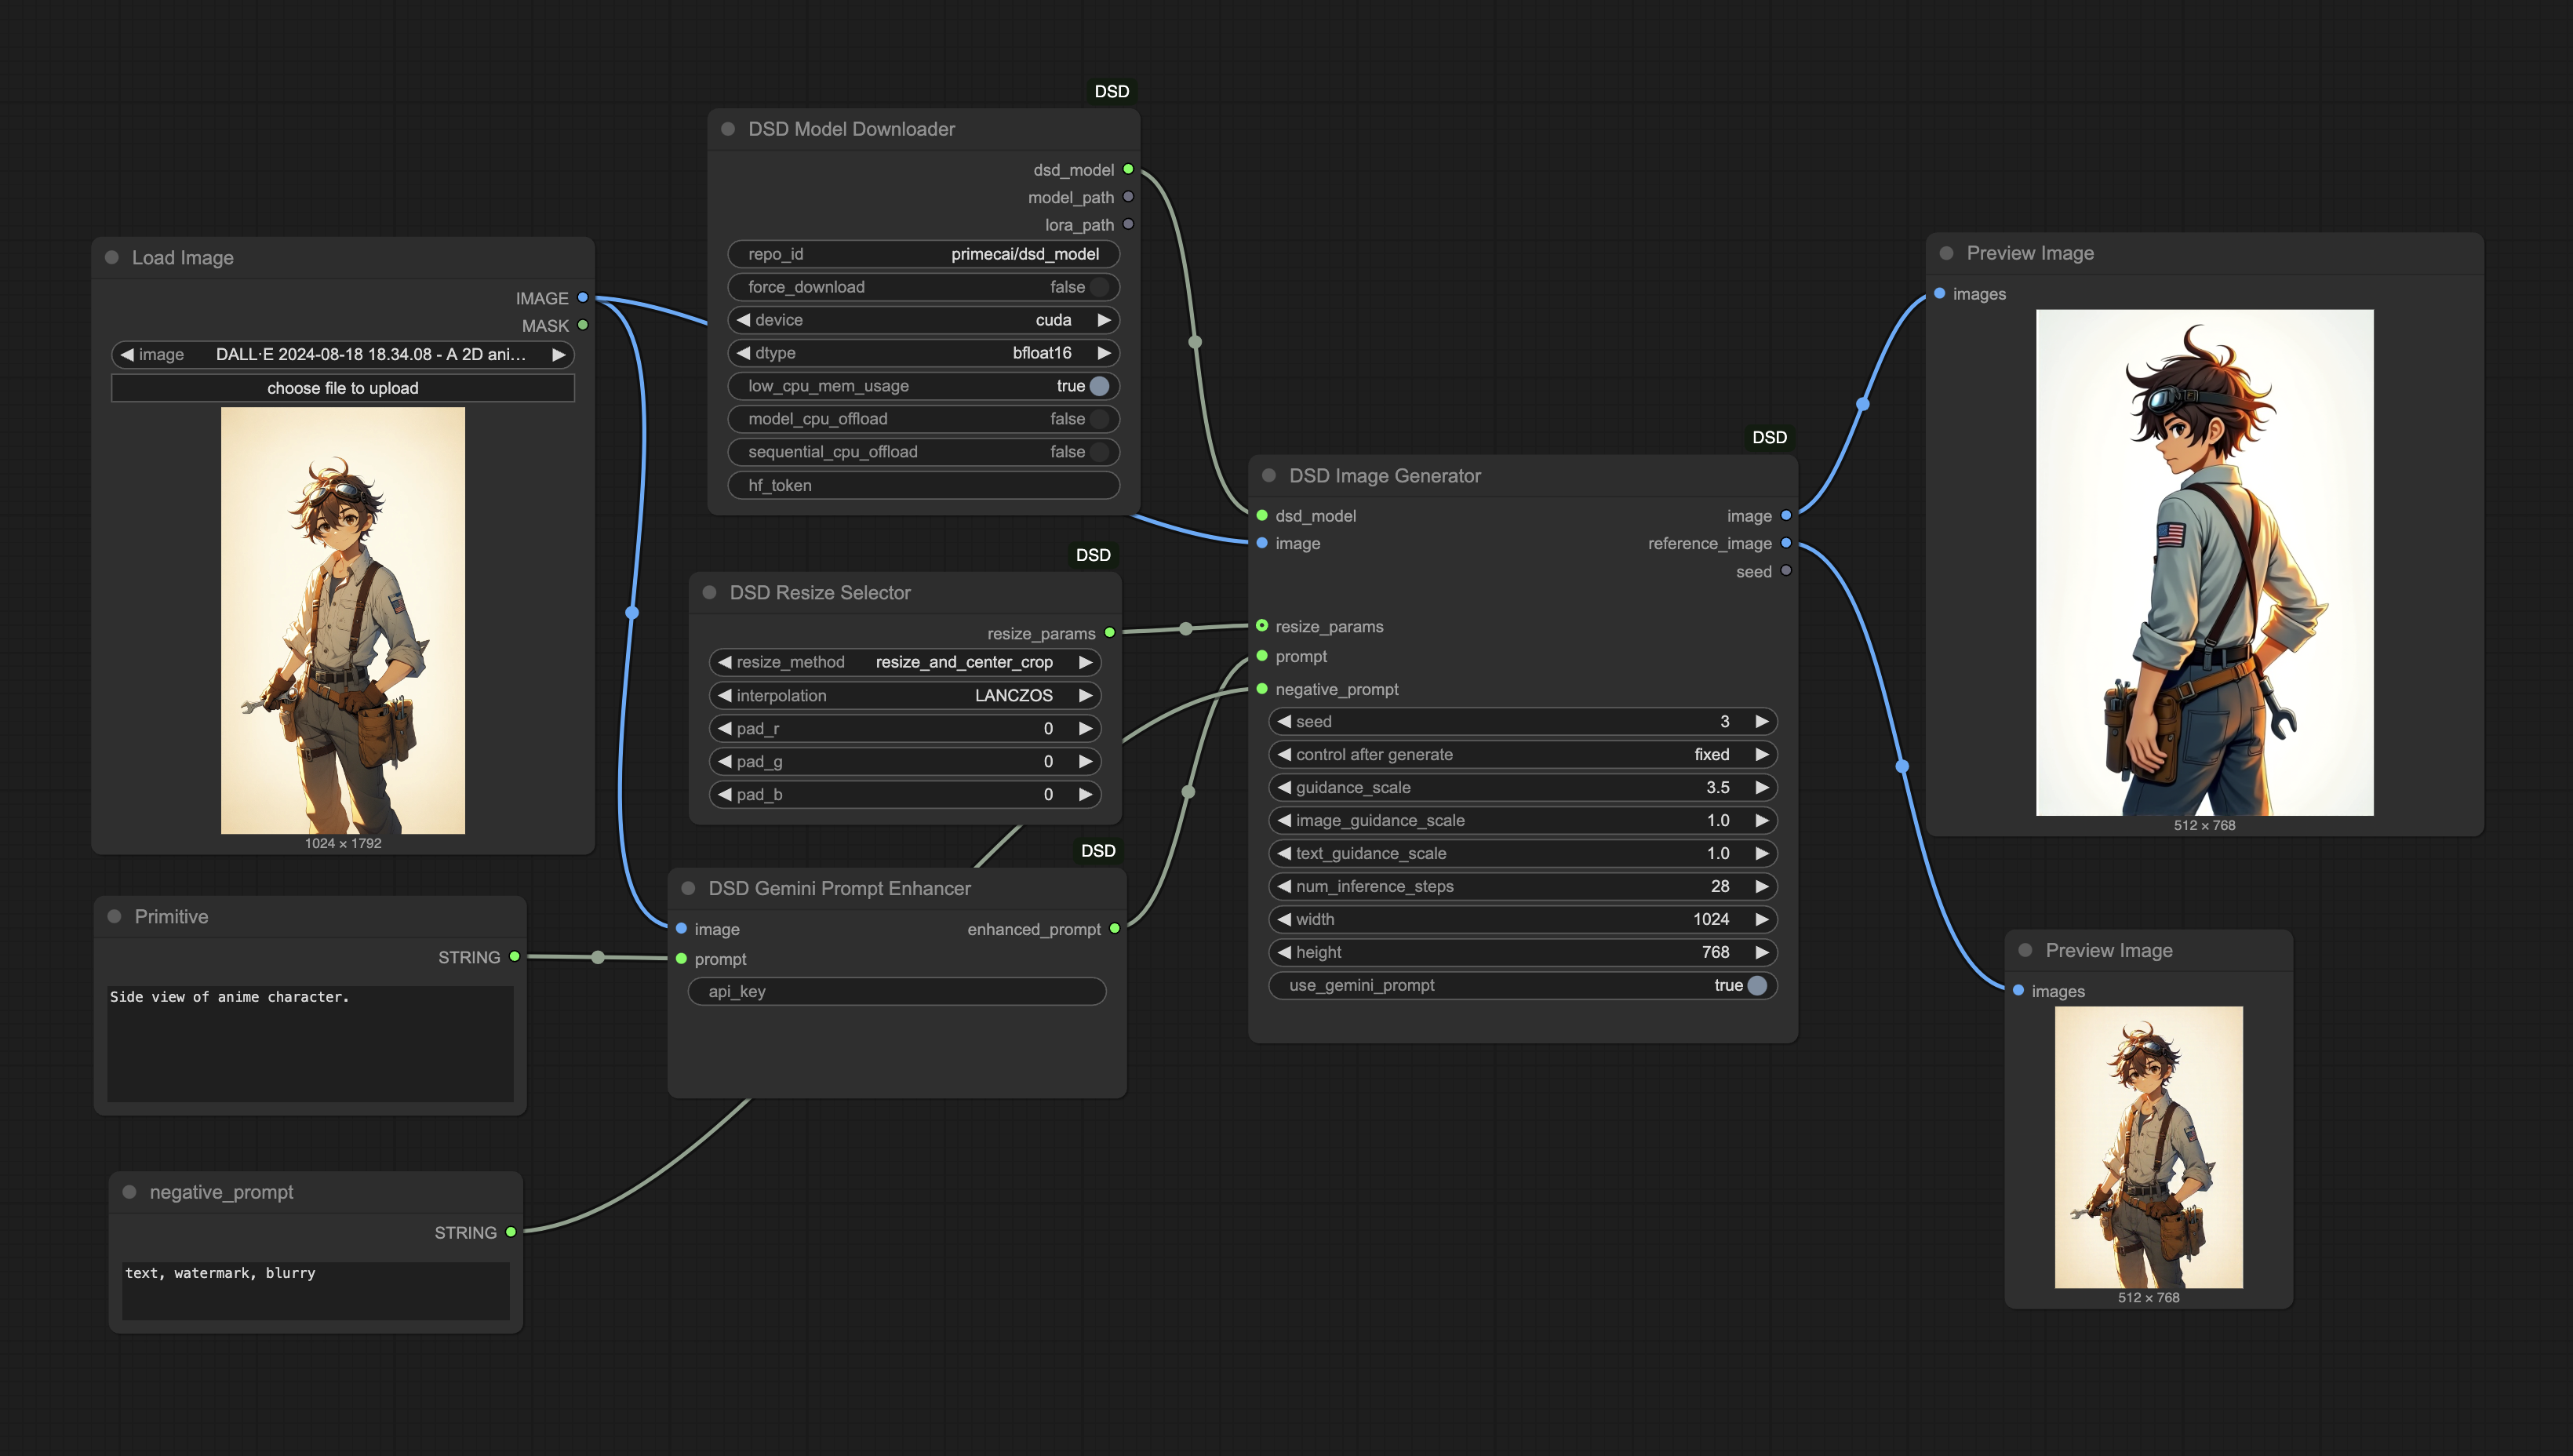
Task: Click DSD Image Generator collapse dot
Action: coord(1269,476)
